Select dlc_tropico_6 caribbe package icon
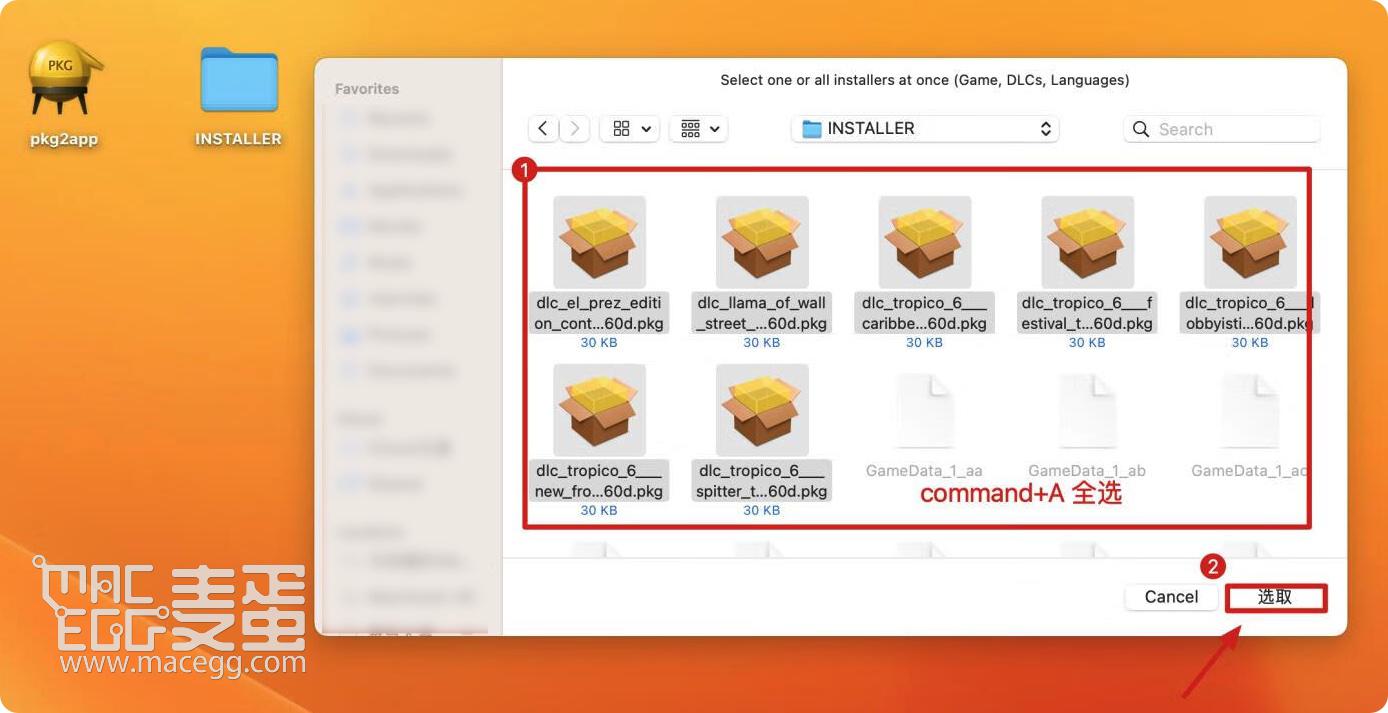This screenshot has width=1388, height=713. [x=925, y=241]
